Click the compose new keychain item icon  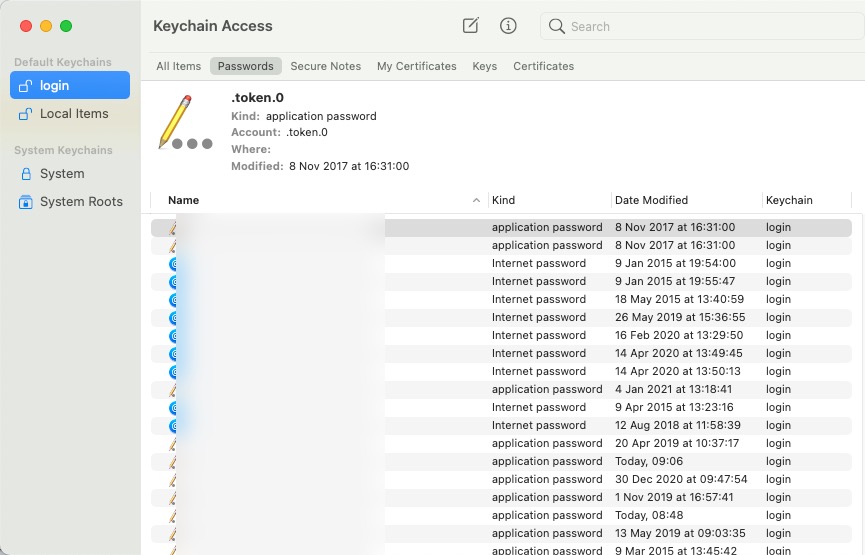(471, 26)
